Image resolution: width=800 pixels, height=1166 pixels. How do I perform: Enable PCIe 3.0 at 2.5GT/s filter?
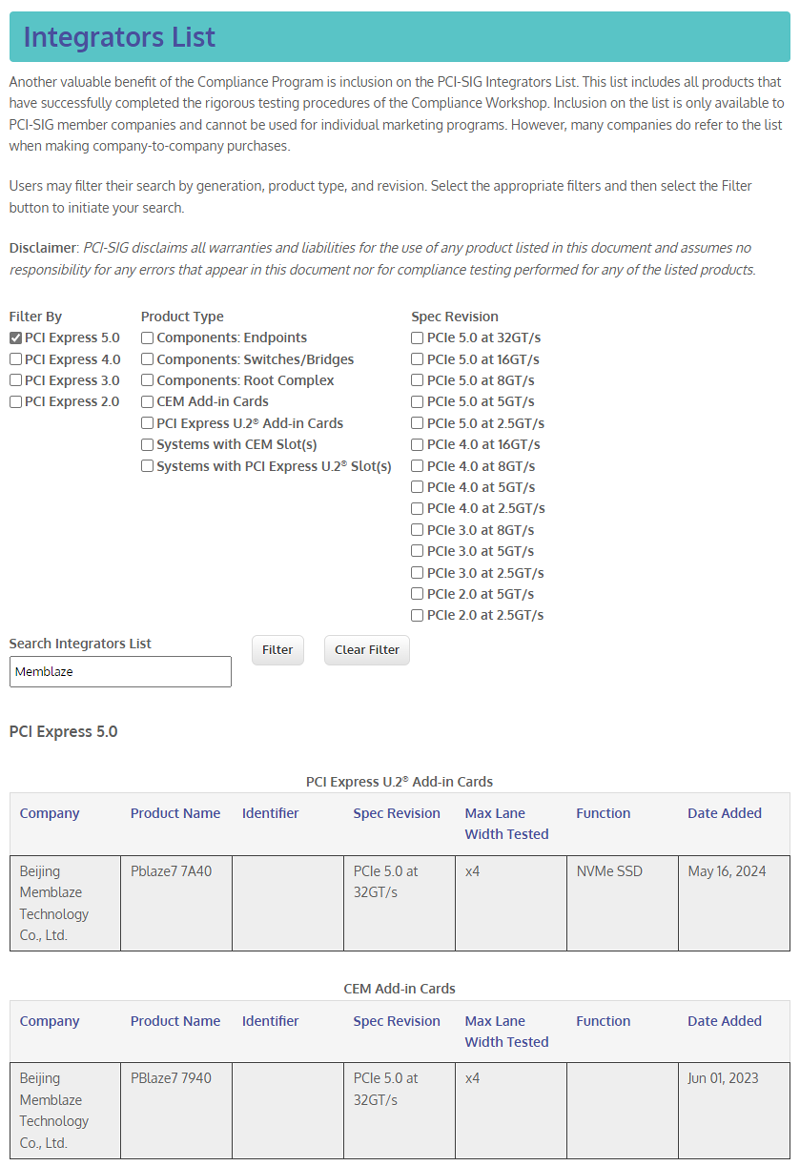[x=417, y=573]
